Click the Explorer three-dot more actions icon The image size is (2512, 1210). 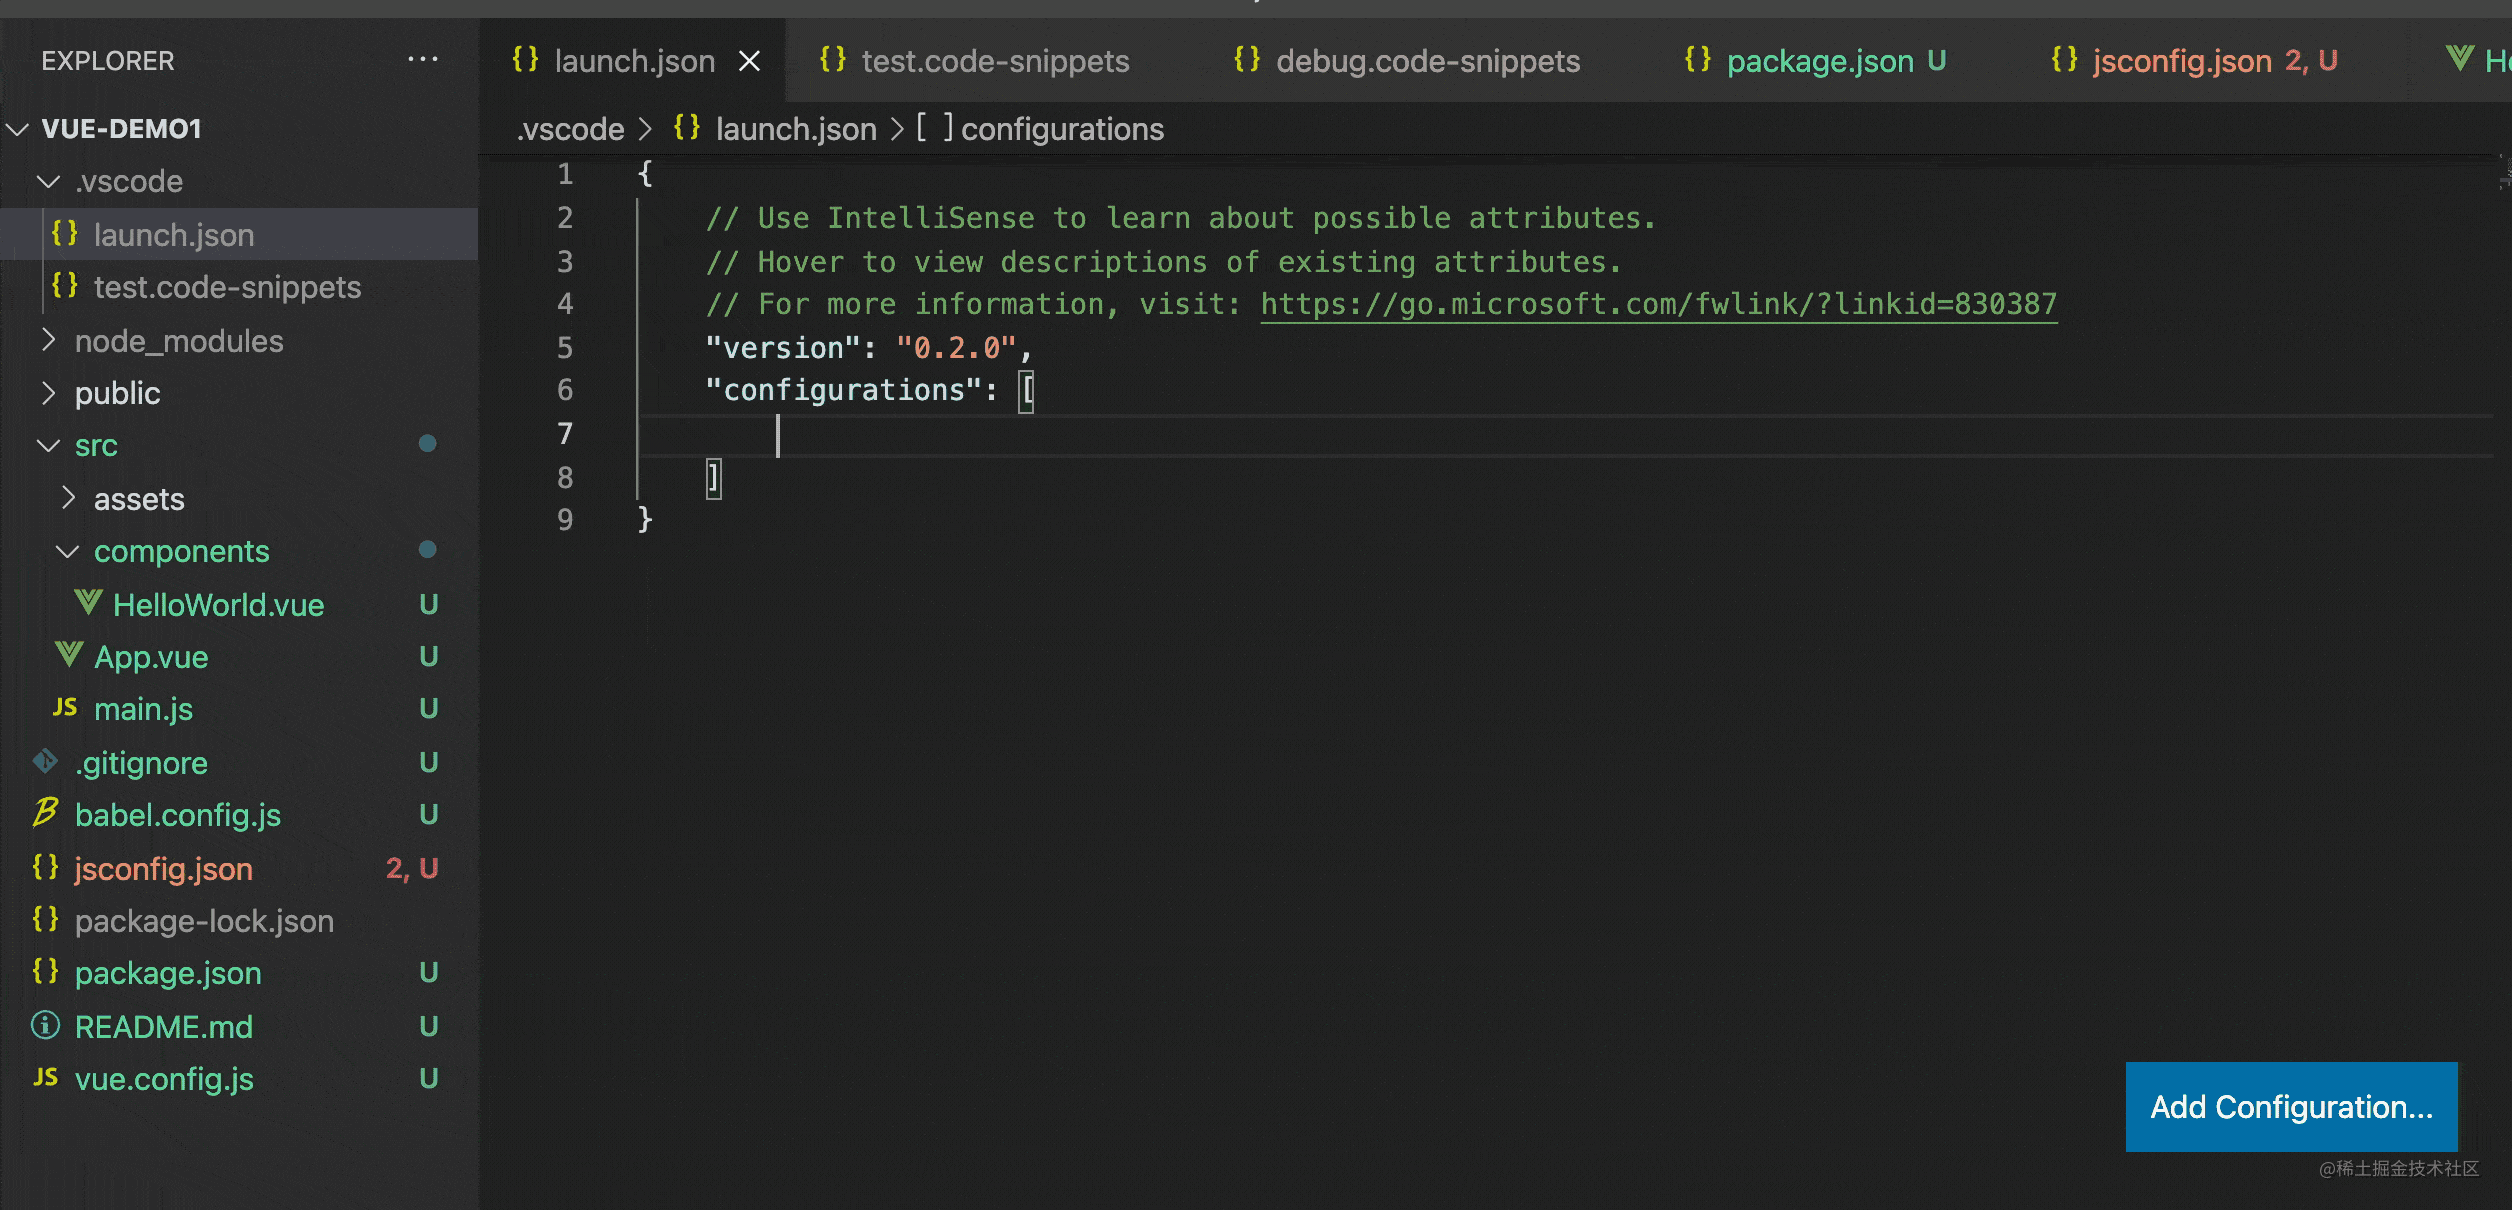[422, 60]
